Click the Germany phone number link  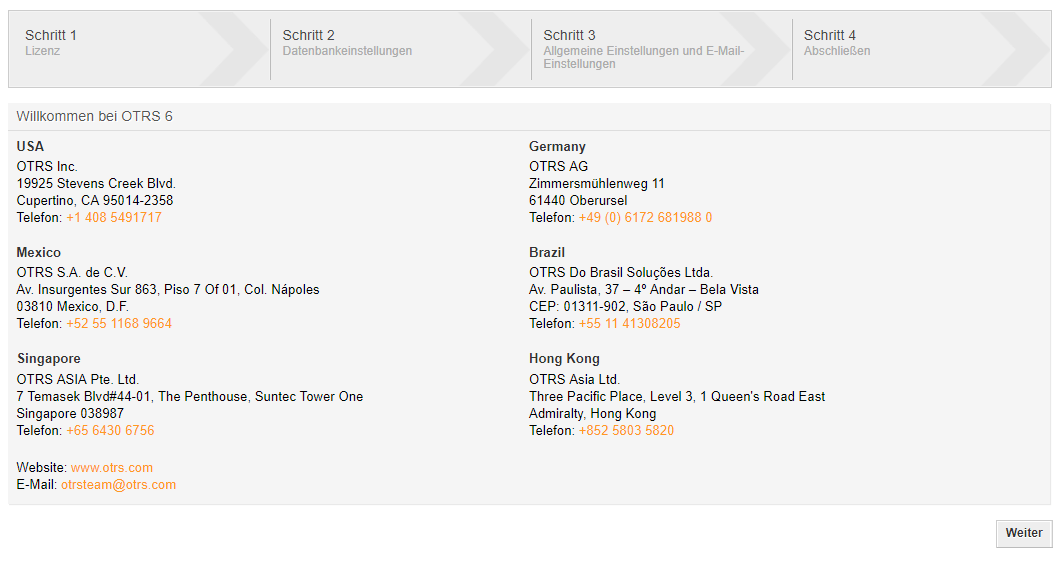pyautogui.click(x=645, y=218)
